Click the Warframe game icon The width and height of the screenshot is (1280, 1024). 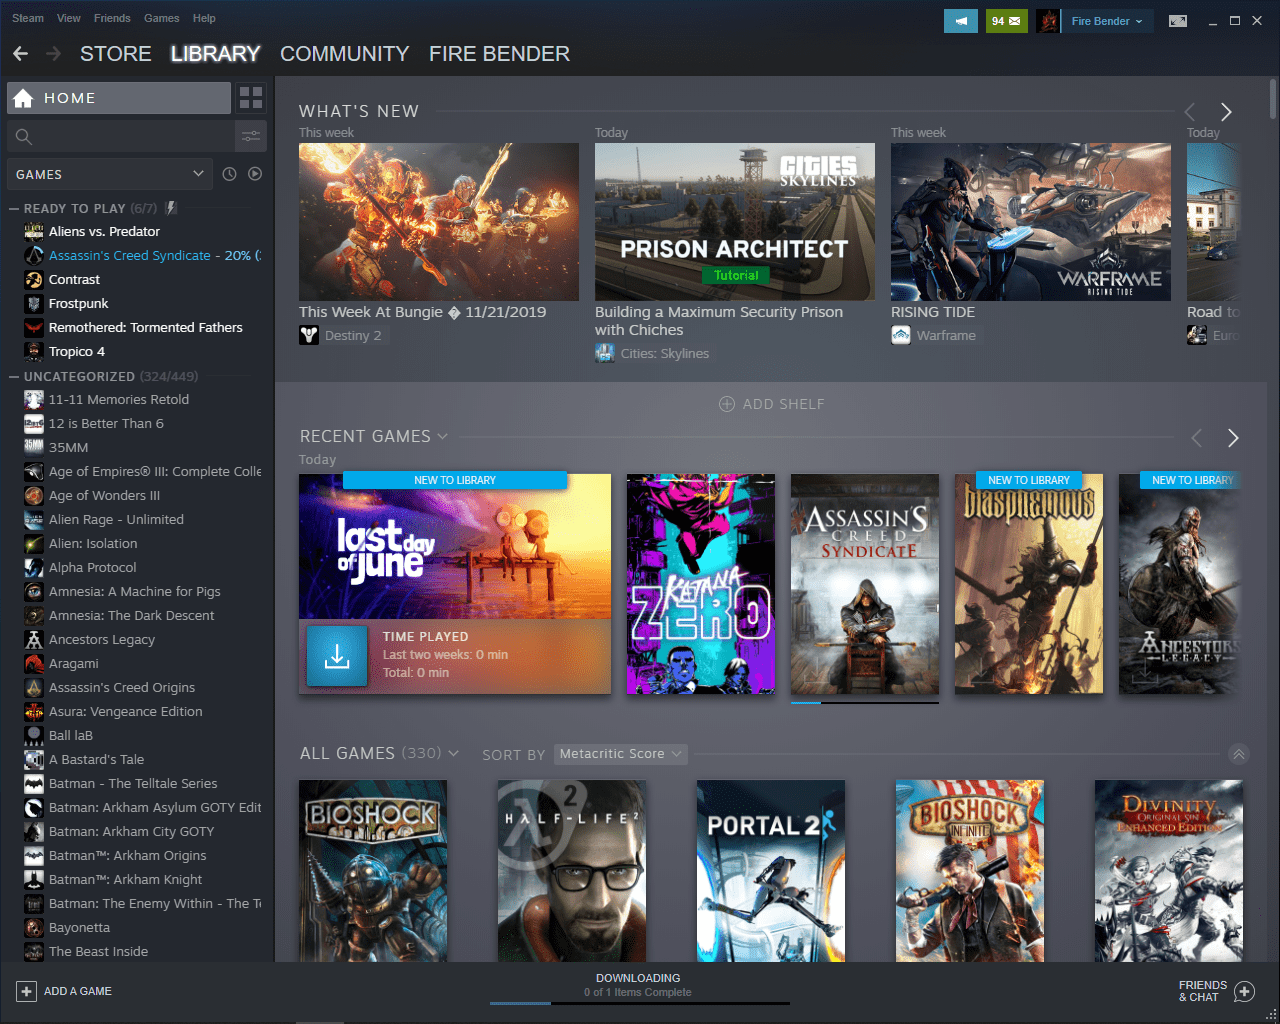901,335
